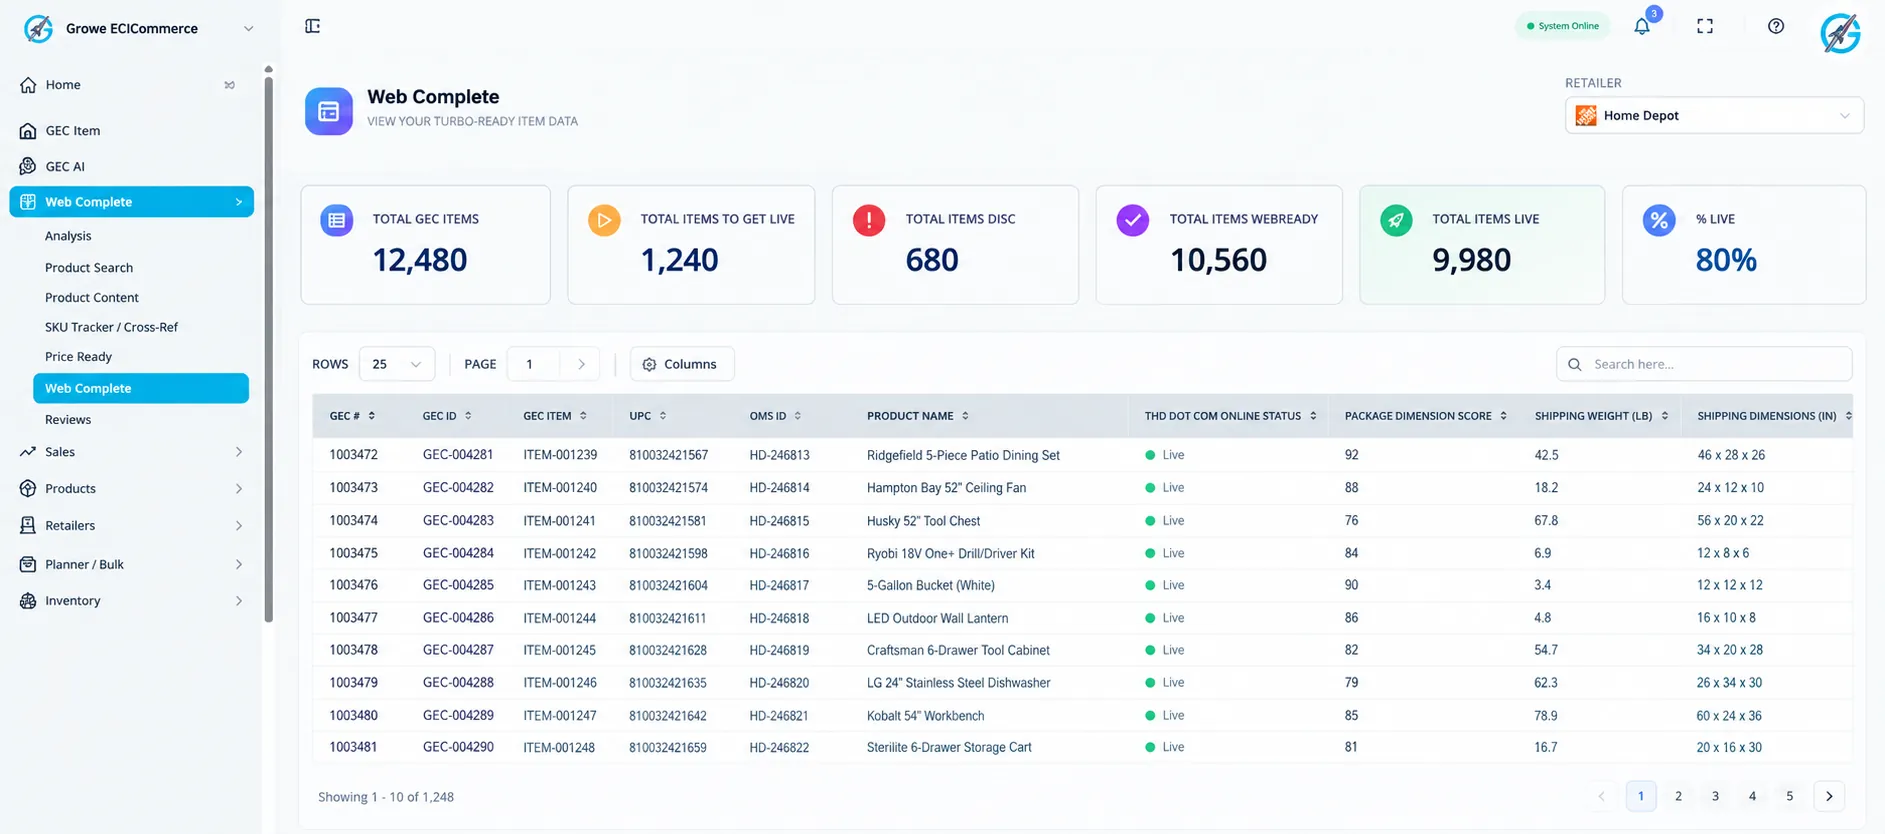Screen dimensions: 1885x834
Task: Click the Web Complete page header icon
Action: [x=329, y=111]
